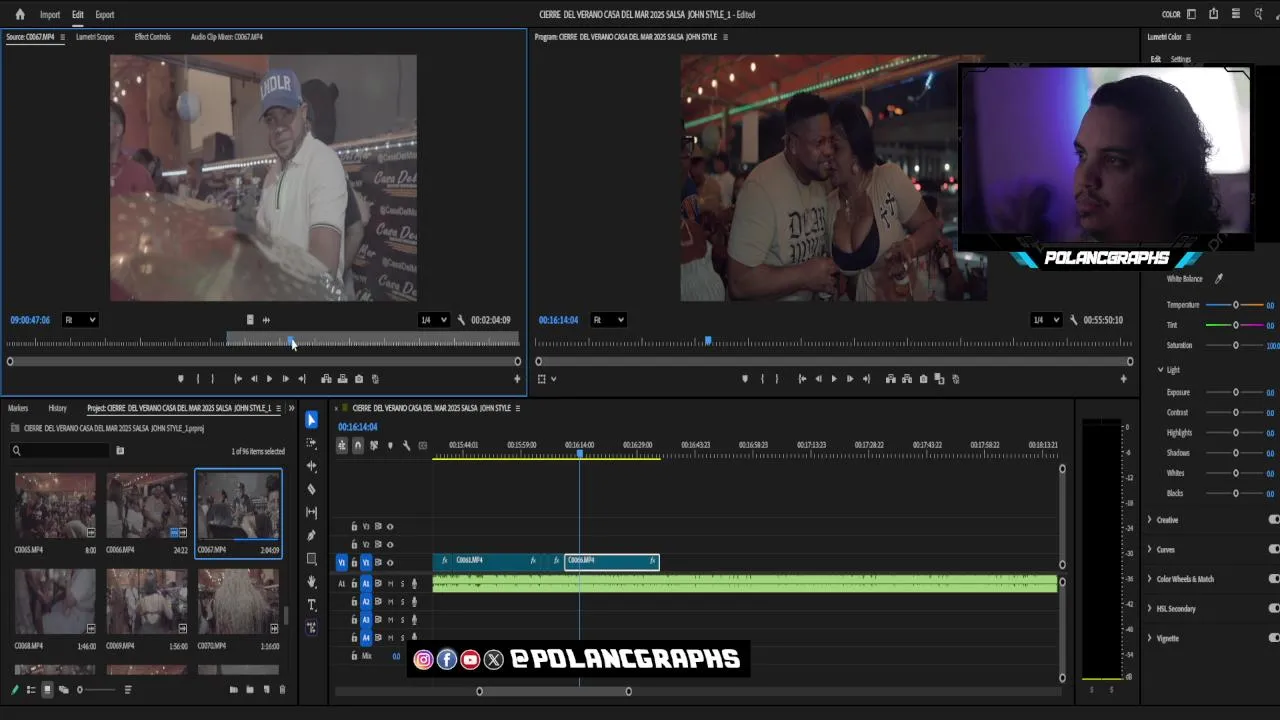Image resolution: width=1280 pixels, height=720 pixels.
Task: Toggle lock on track V1
Action: click(354, 562)
